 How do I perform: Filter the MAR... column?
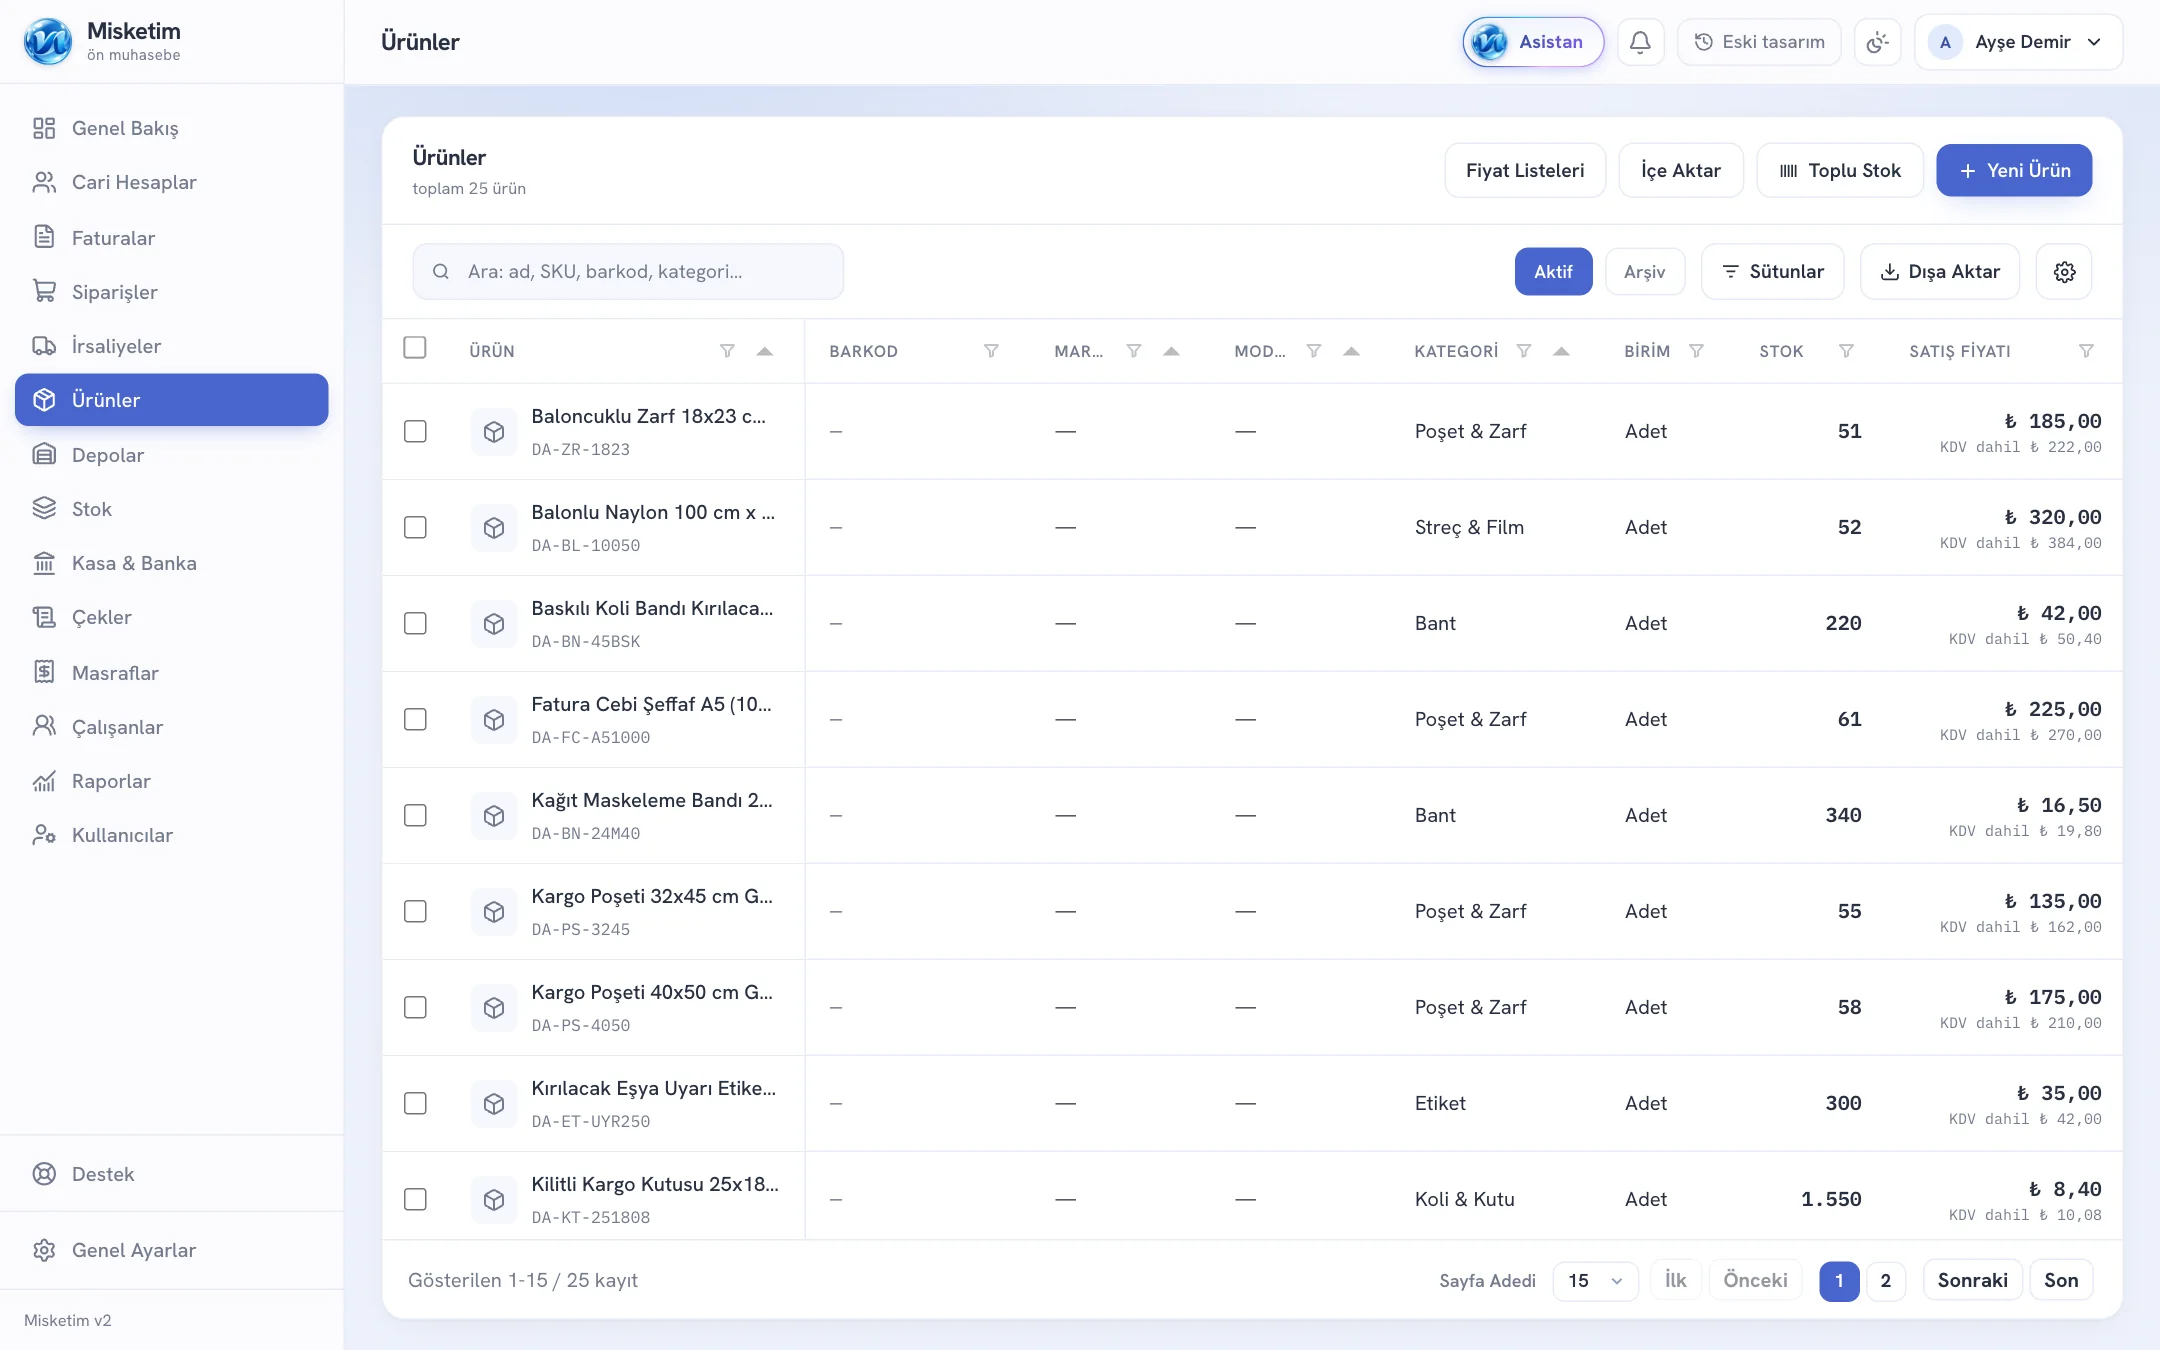click(x=1133, y=351)
